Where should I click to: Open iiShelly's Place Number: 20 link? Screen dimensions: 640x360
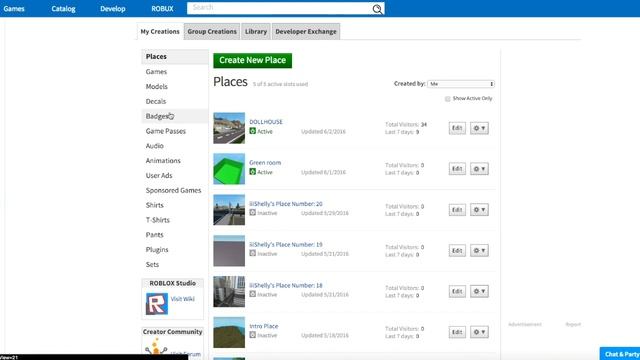click(286, 203)
